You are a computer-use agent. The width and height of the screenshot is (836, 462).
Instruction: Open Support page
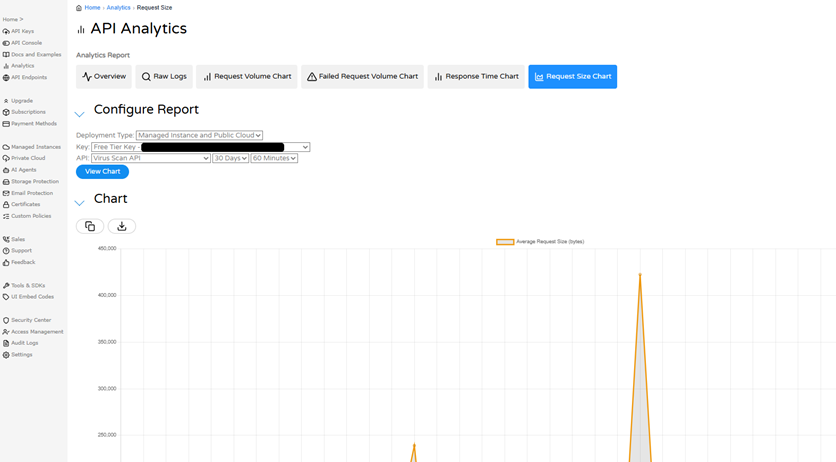point(18,251)
